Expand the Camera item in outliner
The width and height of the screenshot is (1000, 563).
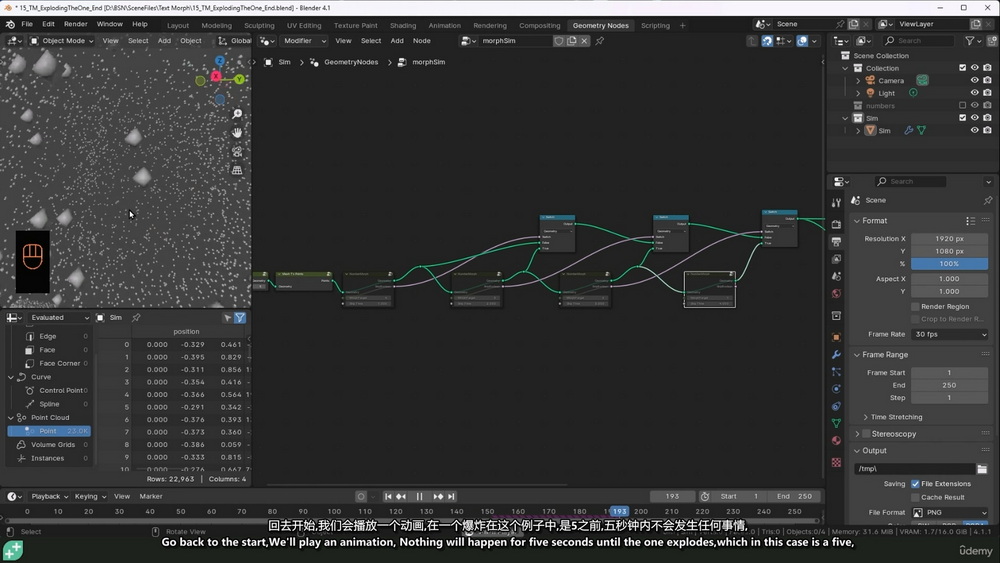click(858, 81)
